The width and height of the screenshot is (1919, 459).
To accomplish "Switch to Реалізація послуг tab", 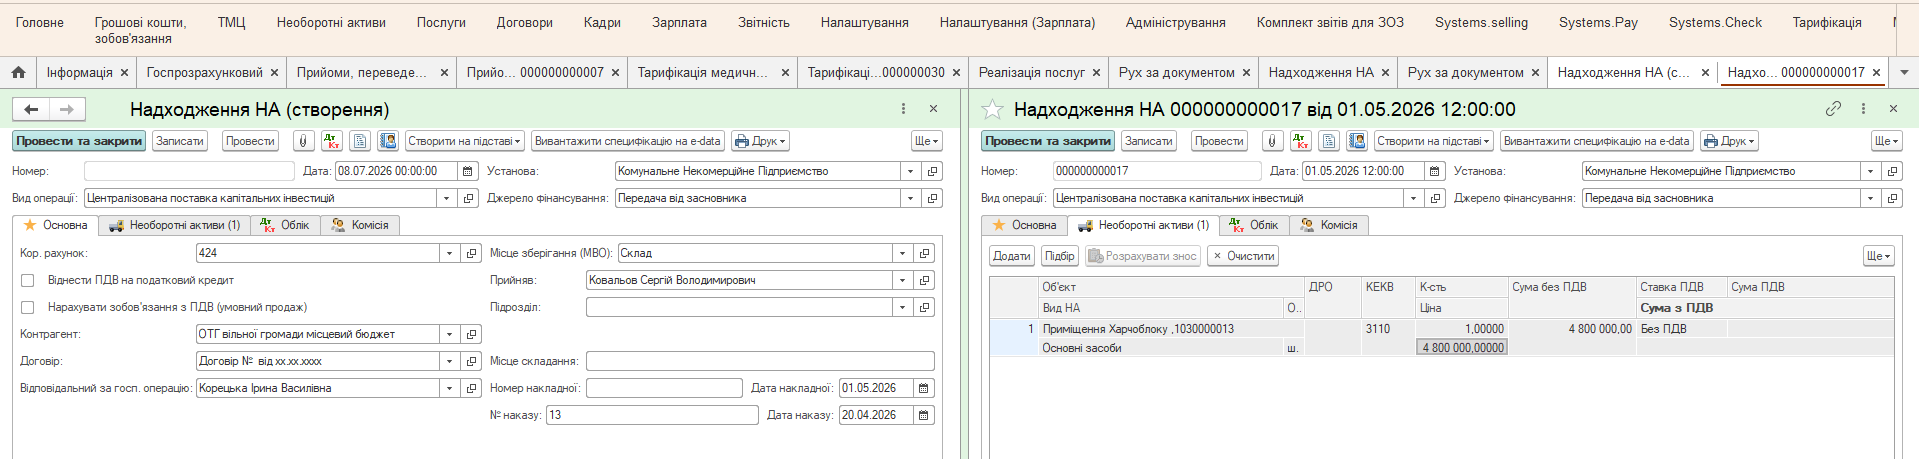I will pos(1031,72).
